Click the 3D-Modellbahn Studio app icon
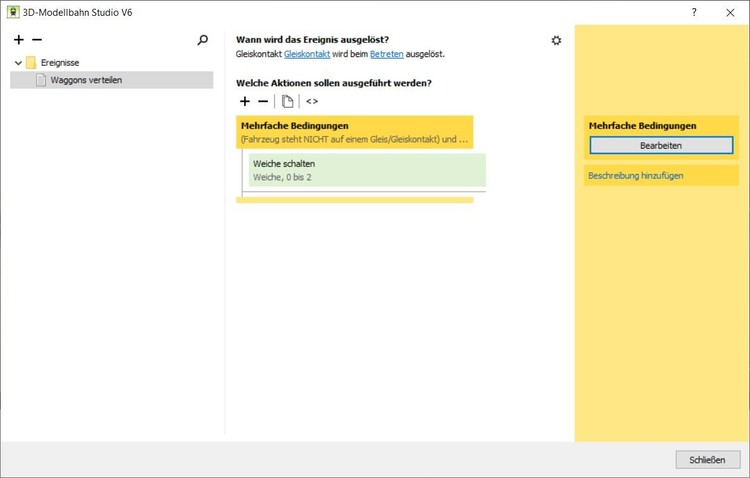Viewport: 750px width, 478px height. click(12, 12)
